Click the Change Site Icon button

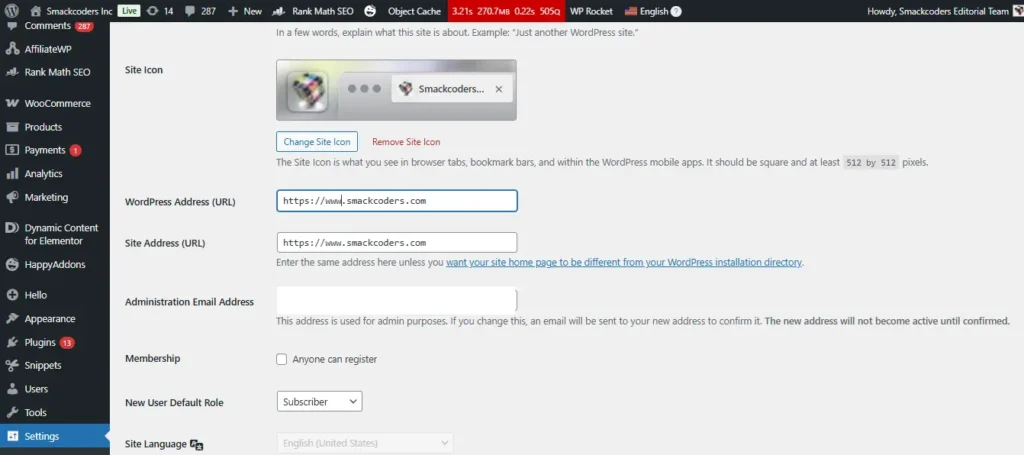point(316,142)
